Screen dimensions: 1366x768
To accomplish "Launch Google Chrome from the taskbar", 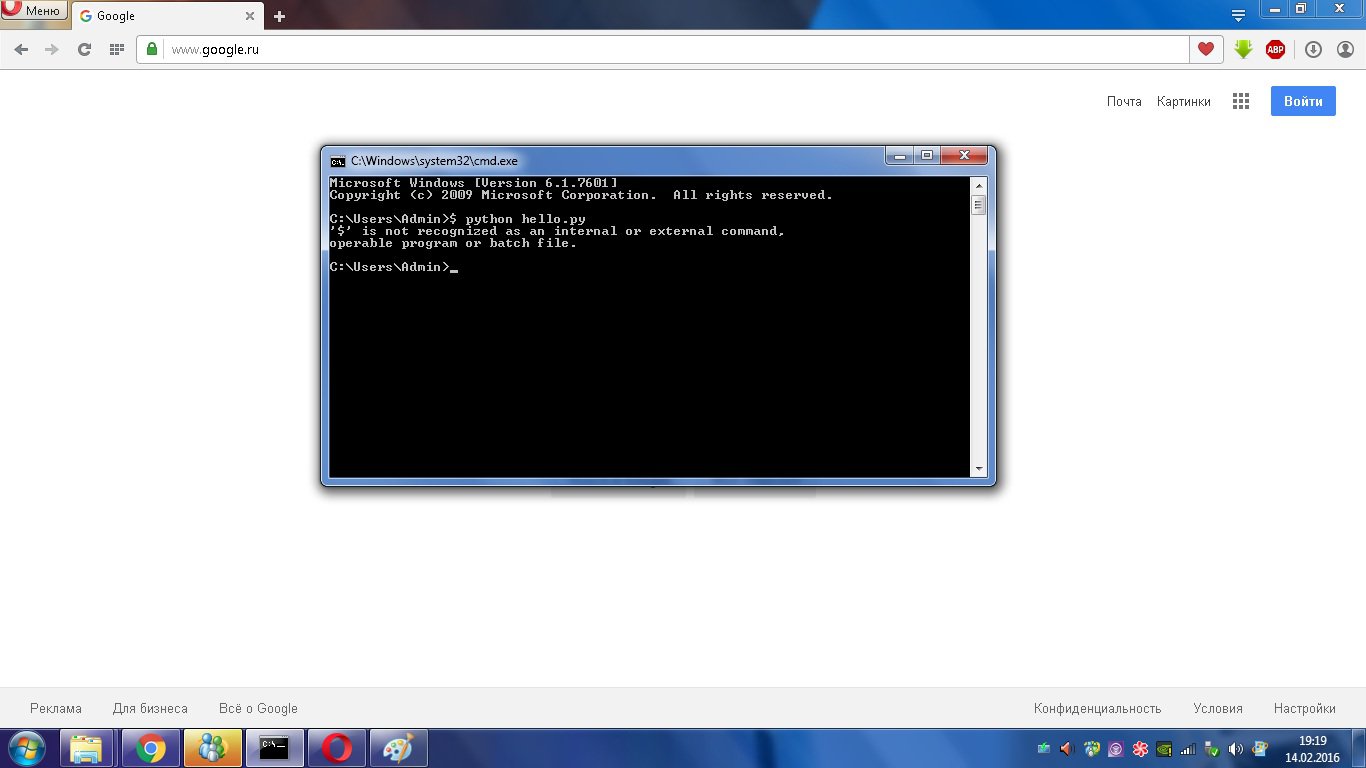I will coord(151,748).
